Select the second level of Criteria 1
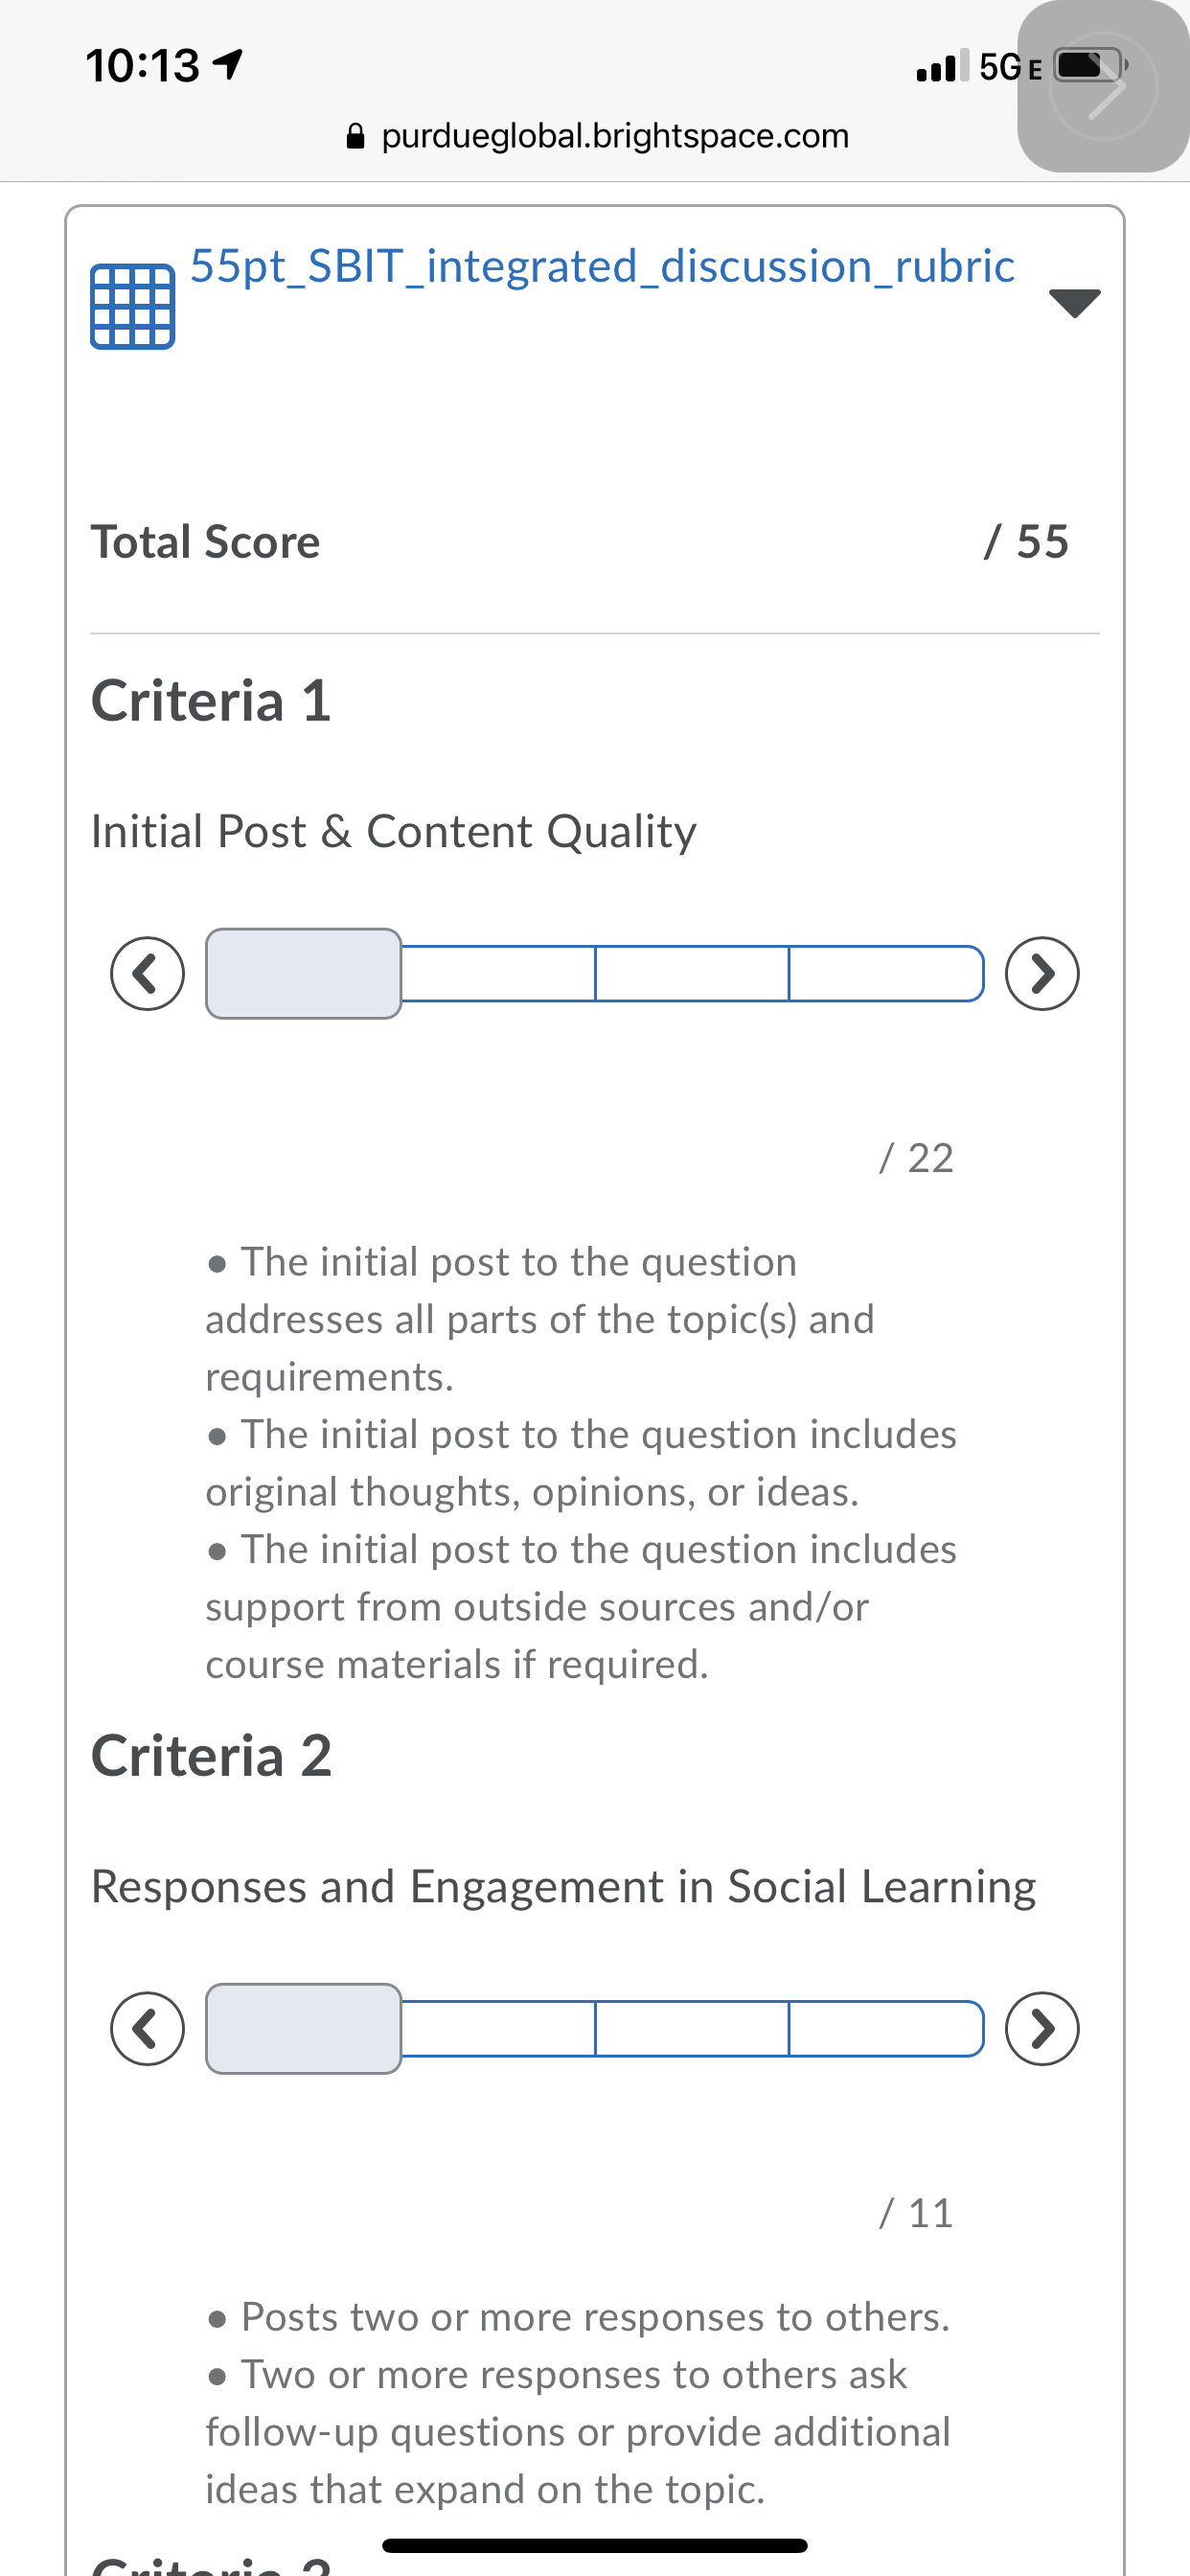The image size is (1190, 2576). pos(498,973)
